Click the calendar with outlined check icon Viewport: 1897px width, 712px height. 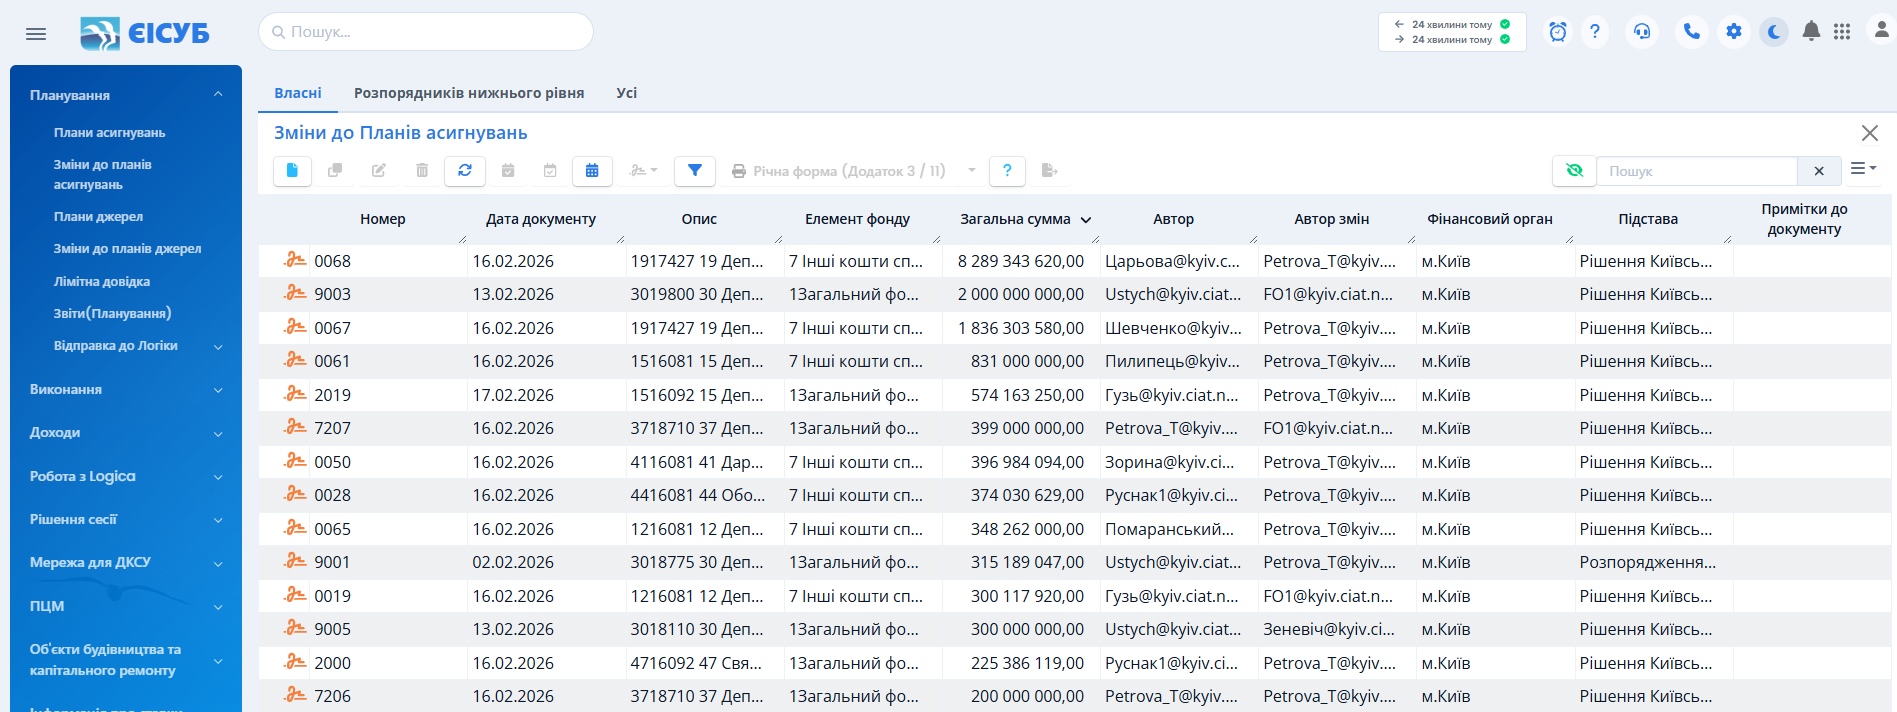pyautogui.click(x=550, y=171)
